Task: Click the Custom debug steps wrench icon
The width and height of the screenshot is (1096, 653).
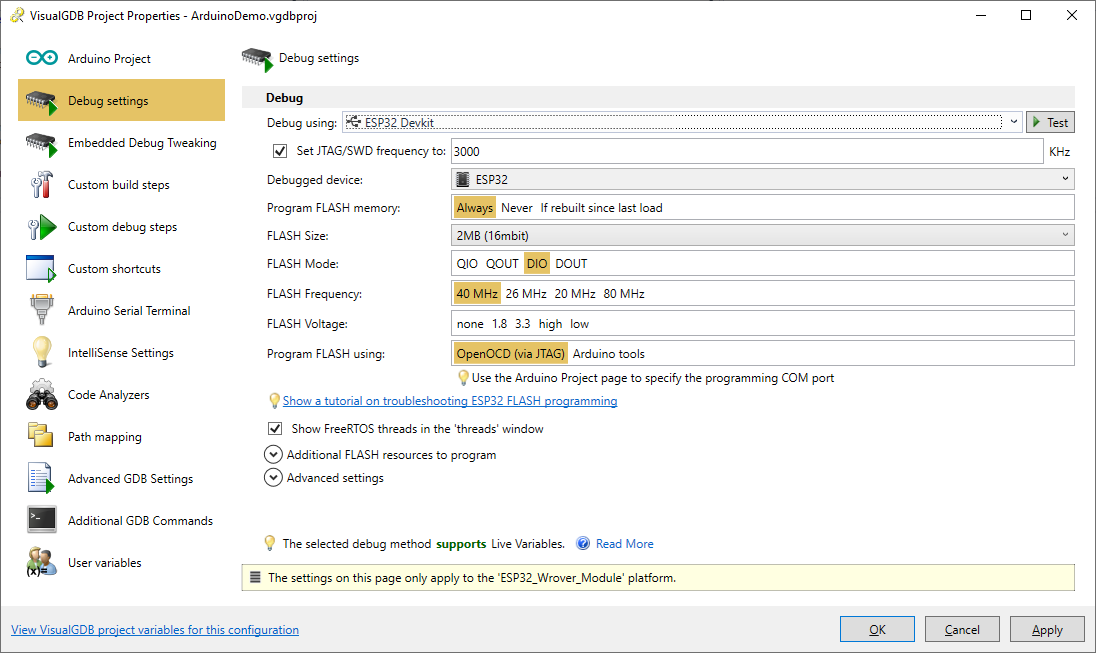Action: click(x=41, y=227)
